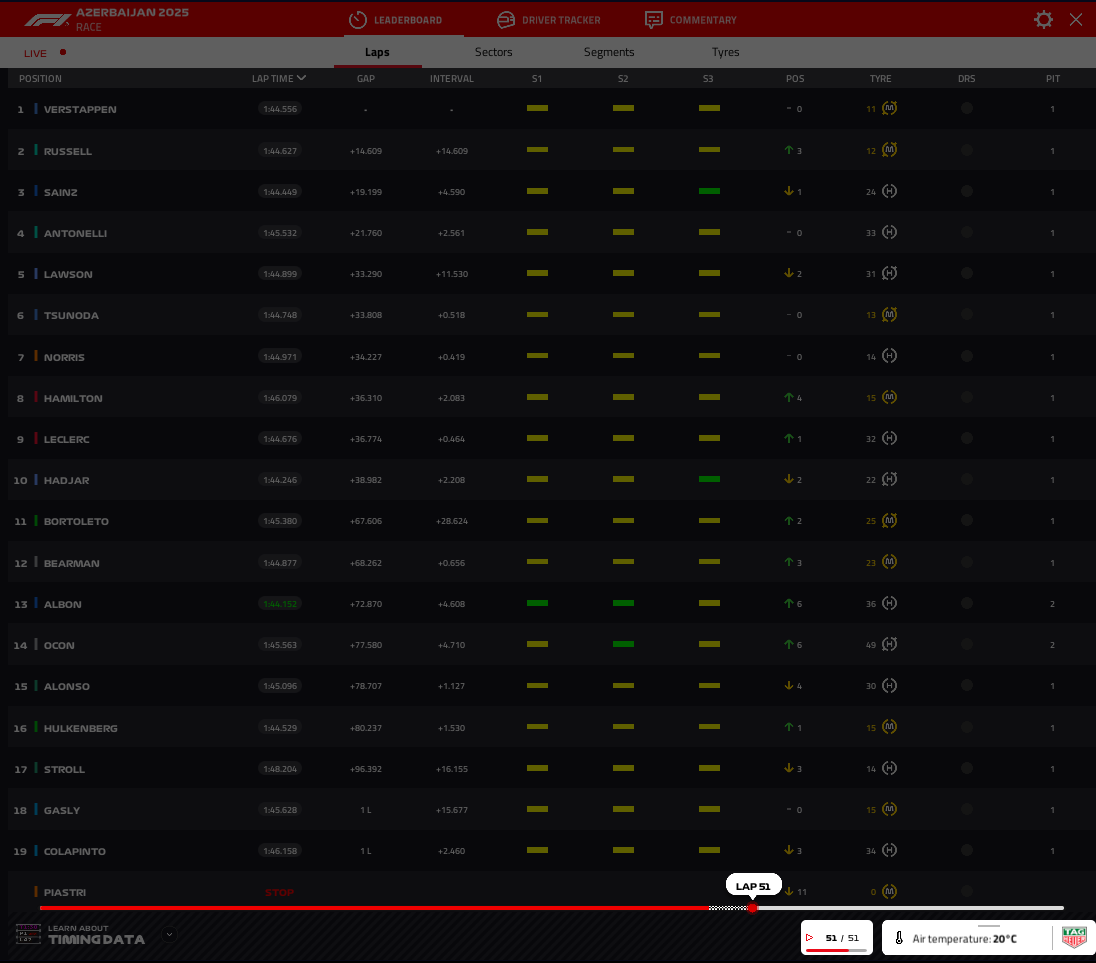The height and width of the screenshot is (963, 1096).
Task: Click Stroll's DRS indicator
Action: tap(967, 768)
